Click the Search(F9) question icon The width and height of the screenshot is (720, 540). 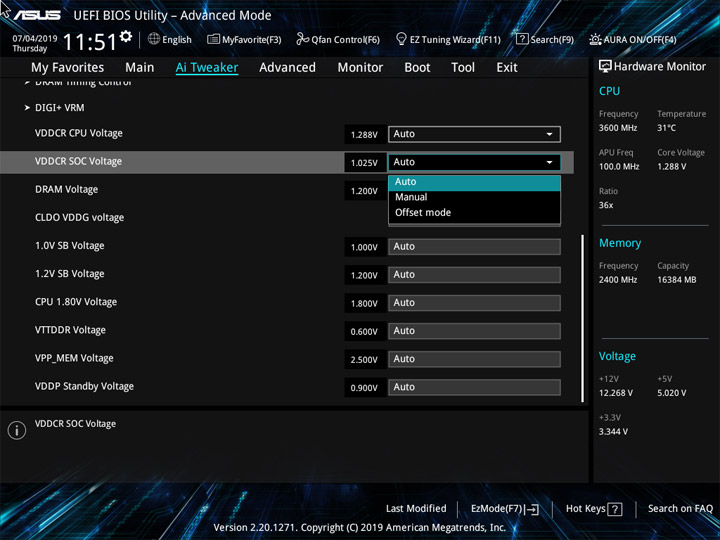(522, 39)
